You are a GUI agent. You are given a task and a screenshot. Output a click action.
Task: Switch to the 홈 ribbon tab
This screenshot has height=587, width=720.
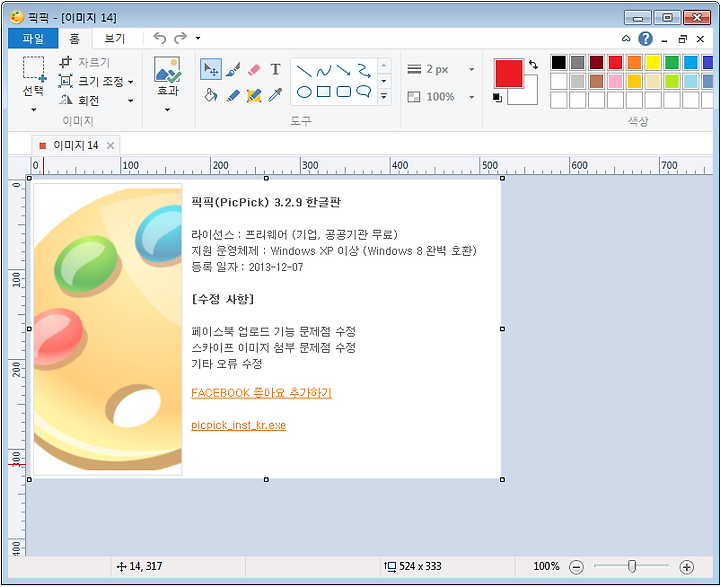[74, 39]
